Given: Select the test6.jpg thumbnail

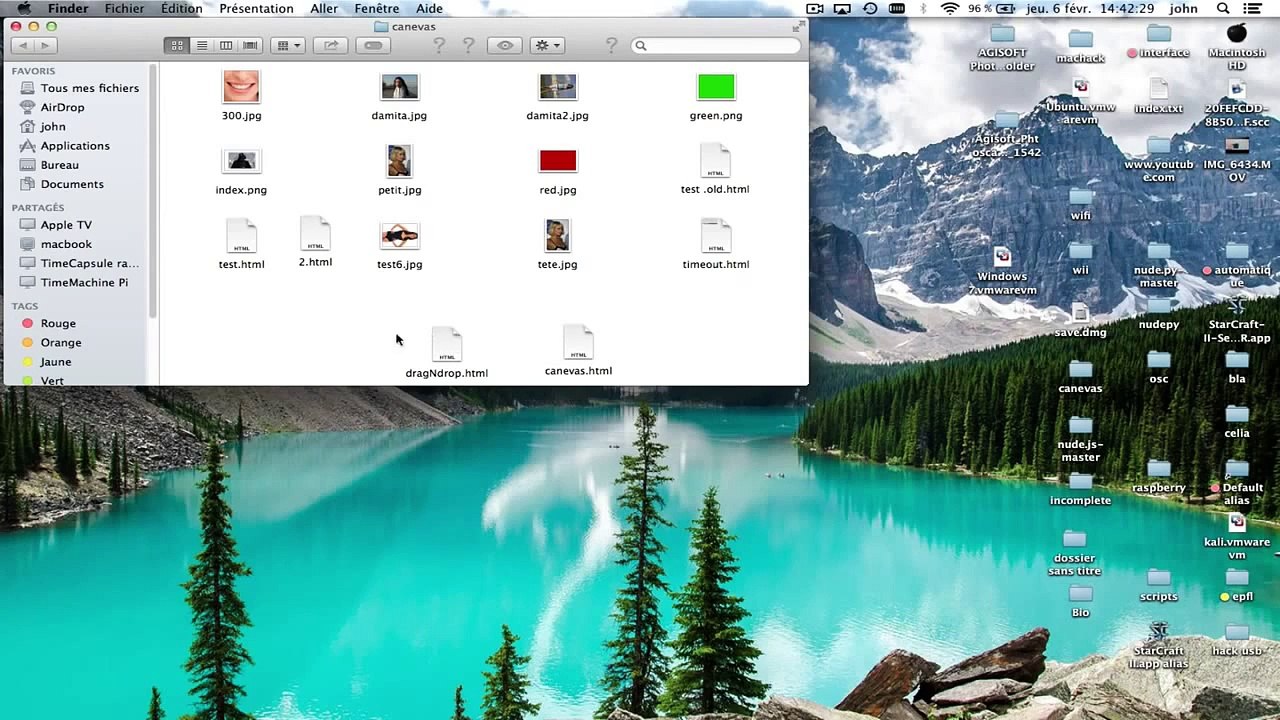Looking at the screenshot, I should [x=400, y=236].
